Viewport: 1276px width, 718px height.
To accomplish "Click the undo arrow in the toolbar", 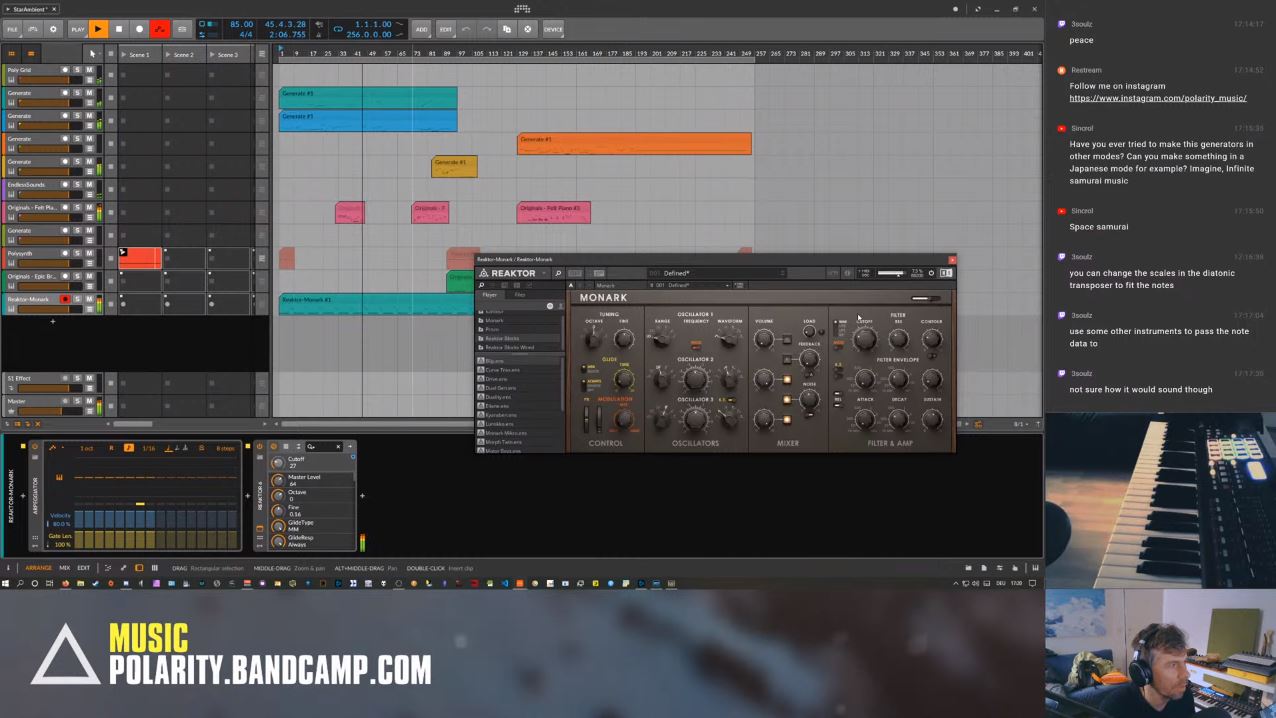I will pyautogui.click(x=466, y=29).
